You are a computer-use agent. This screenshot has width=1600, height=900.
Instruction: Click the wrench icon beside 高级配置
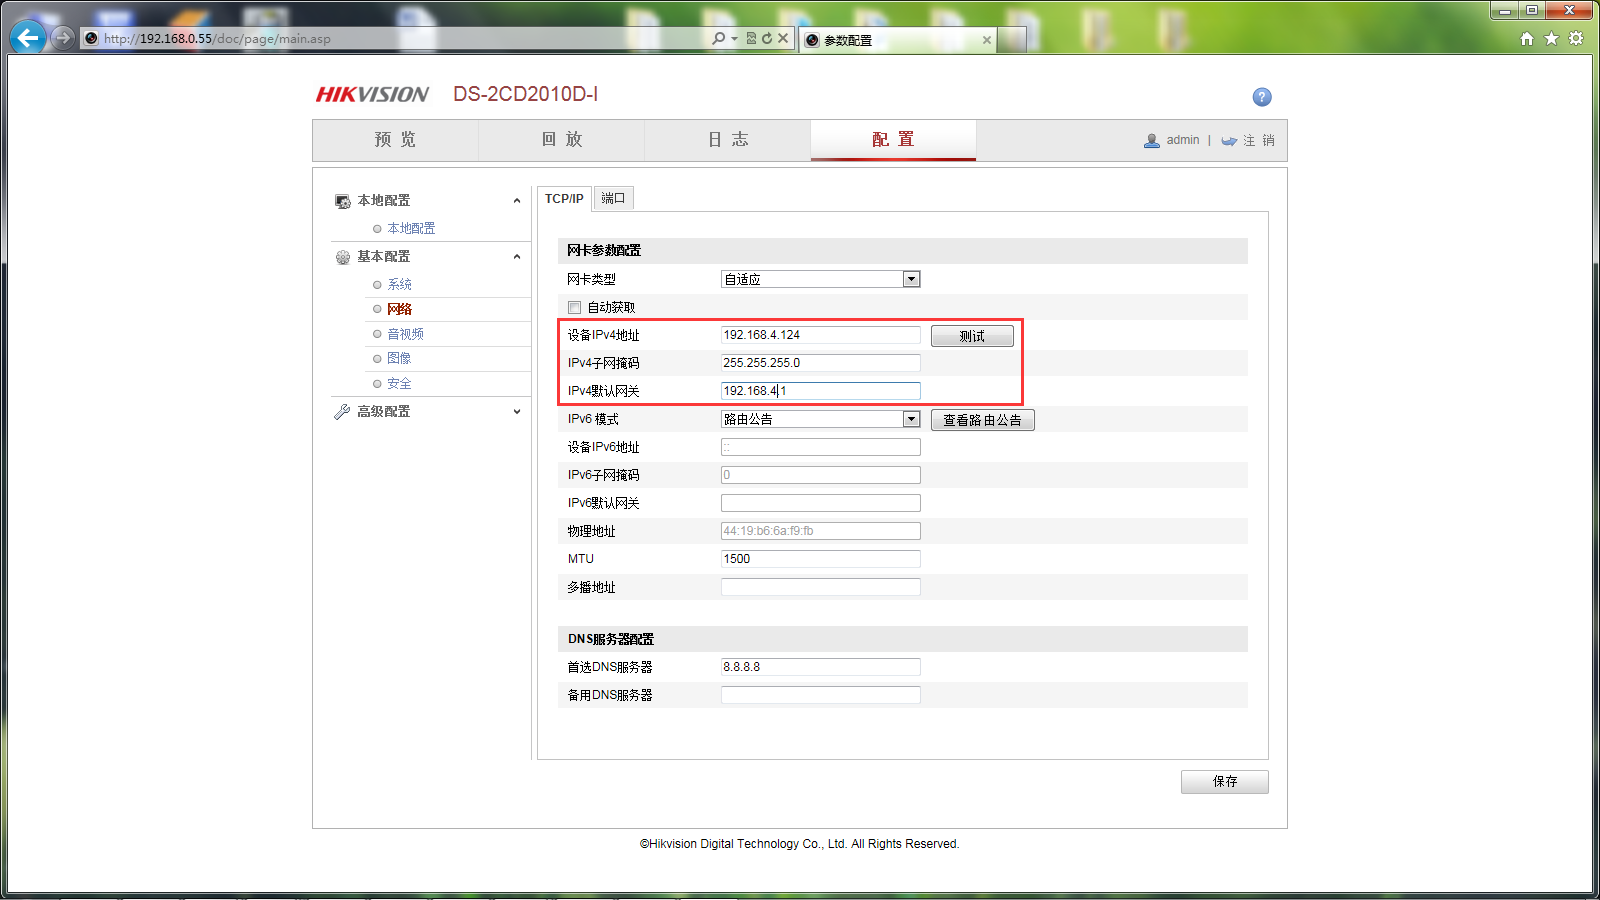pos(341,411)
